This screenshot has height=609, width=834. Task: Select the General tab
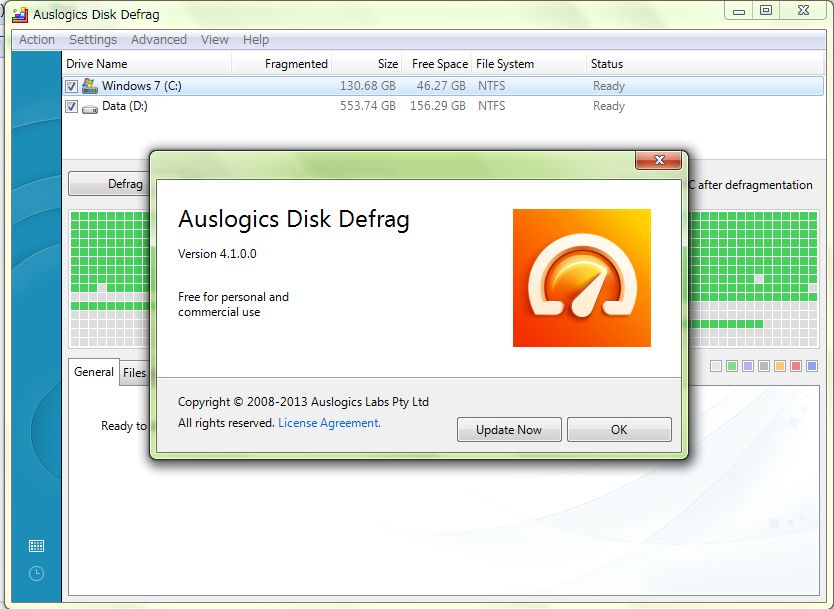tap(94, 372)
